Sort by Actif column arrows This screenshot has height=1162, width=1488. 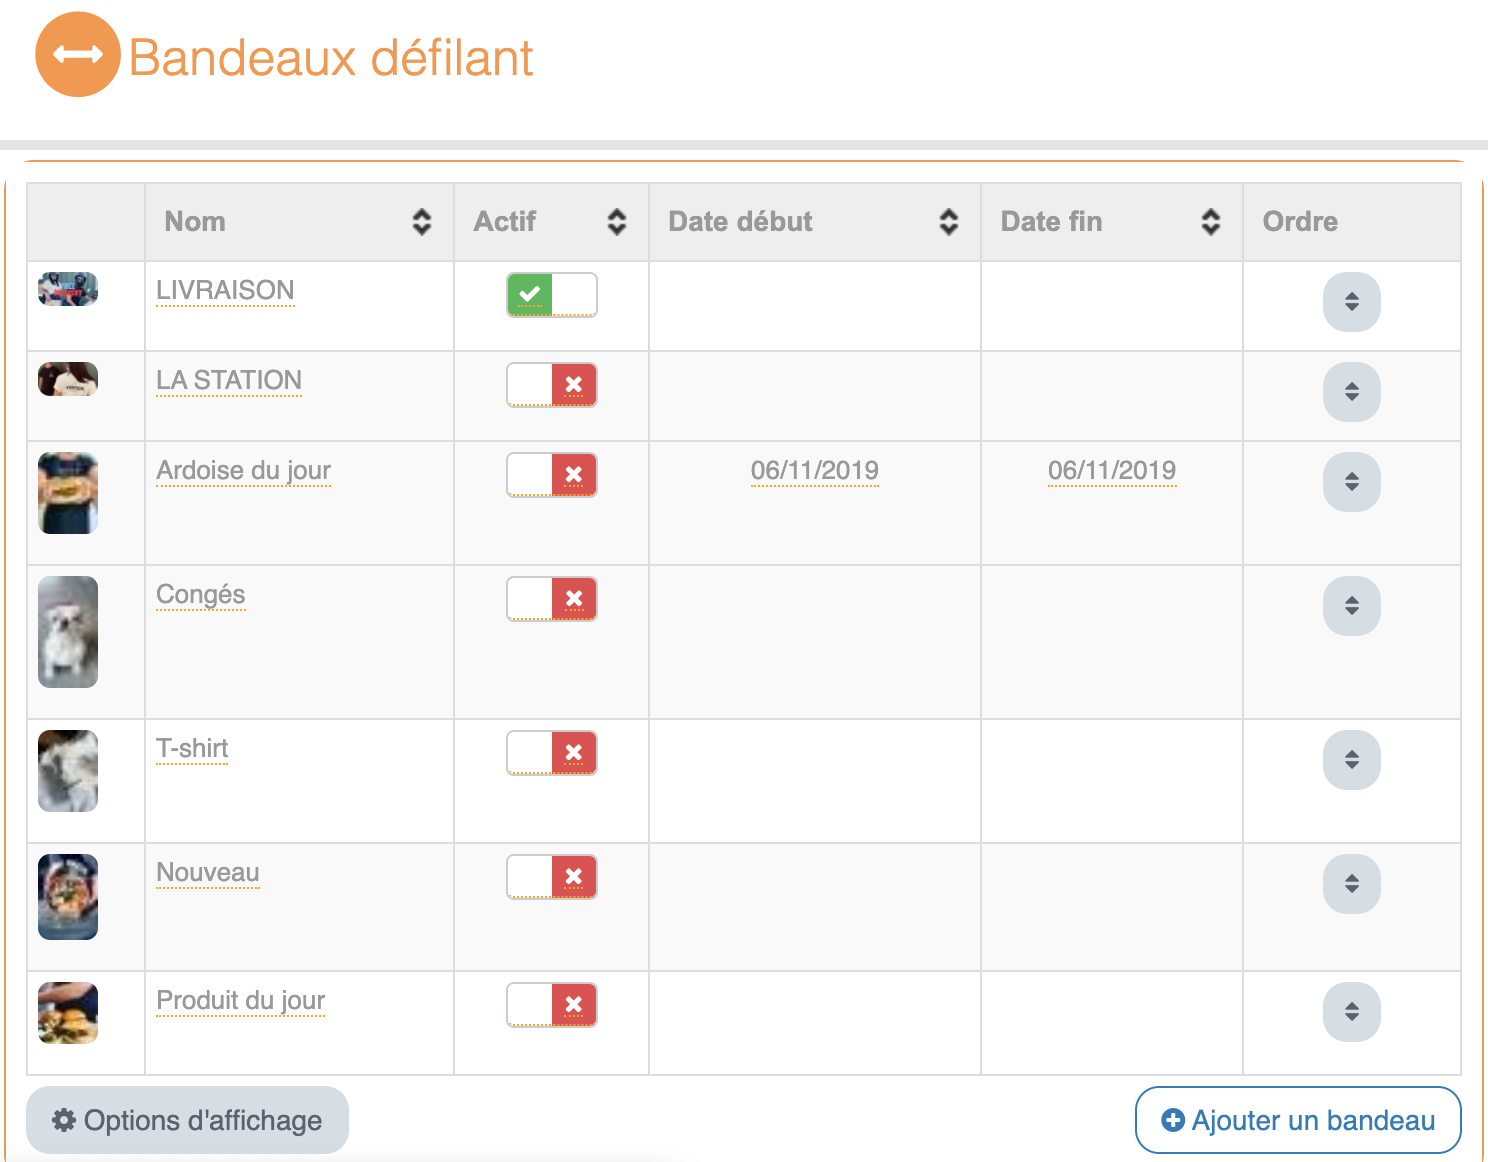click(616, 222)
